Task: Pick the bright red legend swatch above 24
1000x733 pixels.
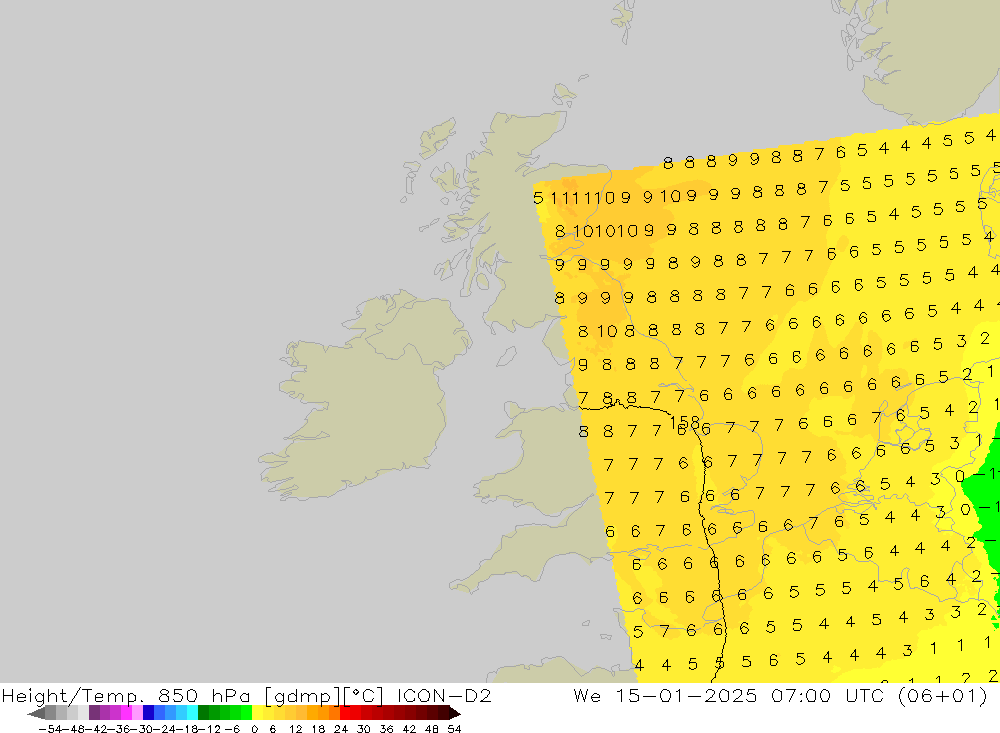Action: tap(345, 713)
